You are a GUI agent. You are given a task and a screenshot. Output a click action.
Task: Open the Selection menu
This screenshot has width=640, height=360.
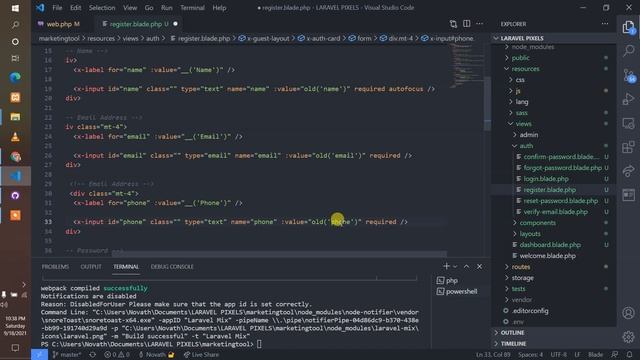pos(102,8)
